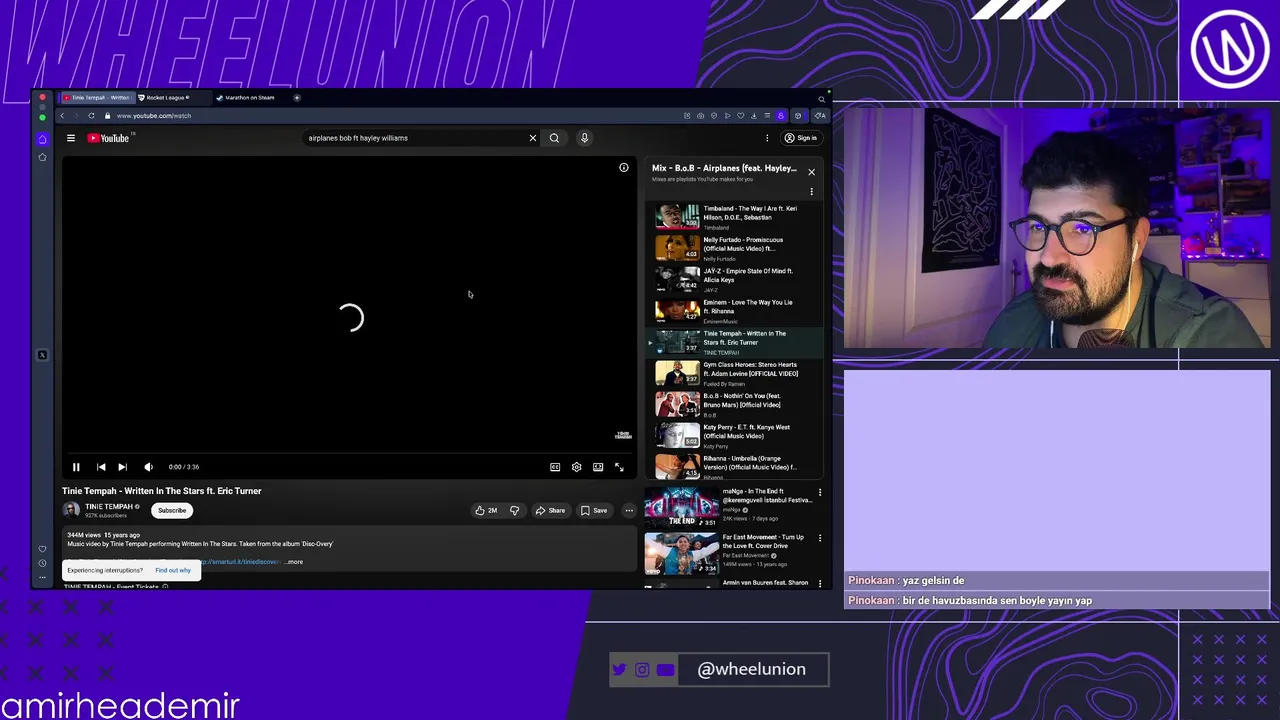This screenshot has height=720, width=1280.
Task: Toggle closed captions on player
Action: point(555,467)
